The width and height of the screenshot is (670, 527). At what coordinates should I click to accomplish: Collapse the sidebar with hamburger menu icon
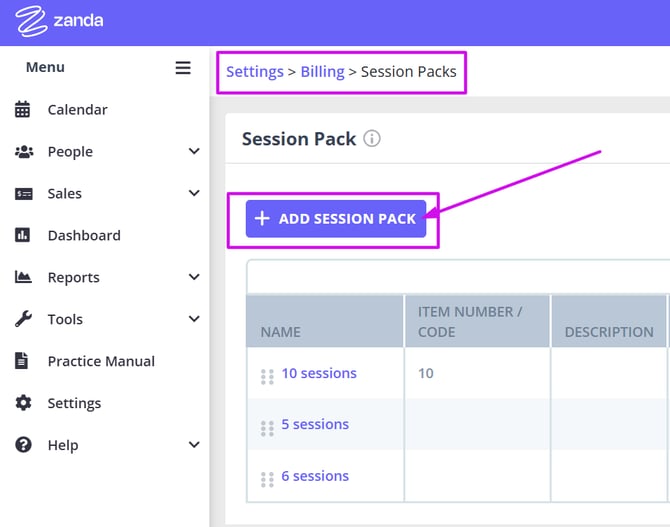[183, 68]
